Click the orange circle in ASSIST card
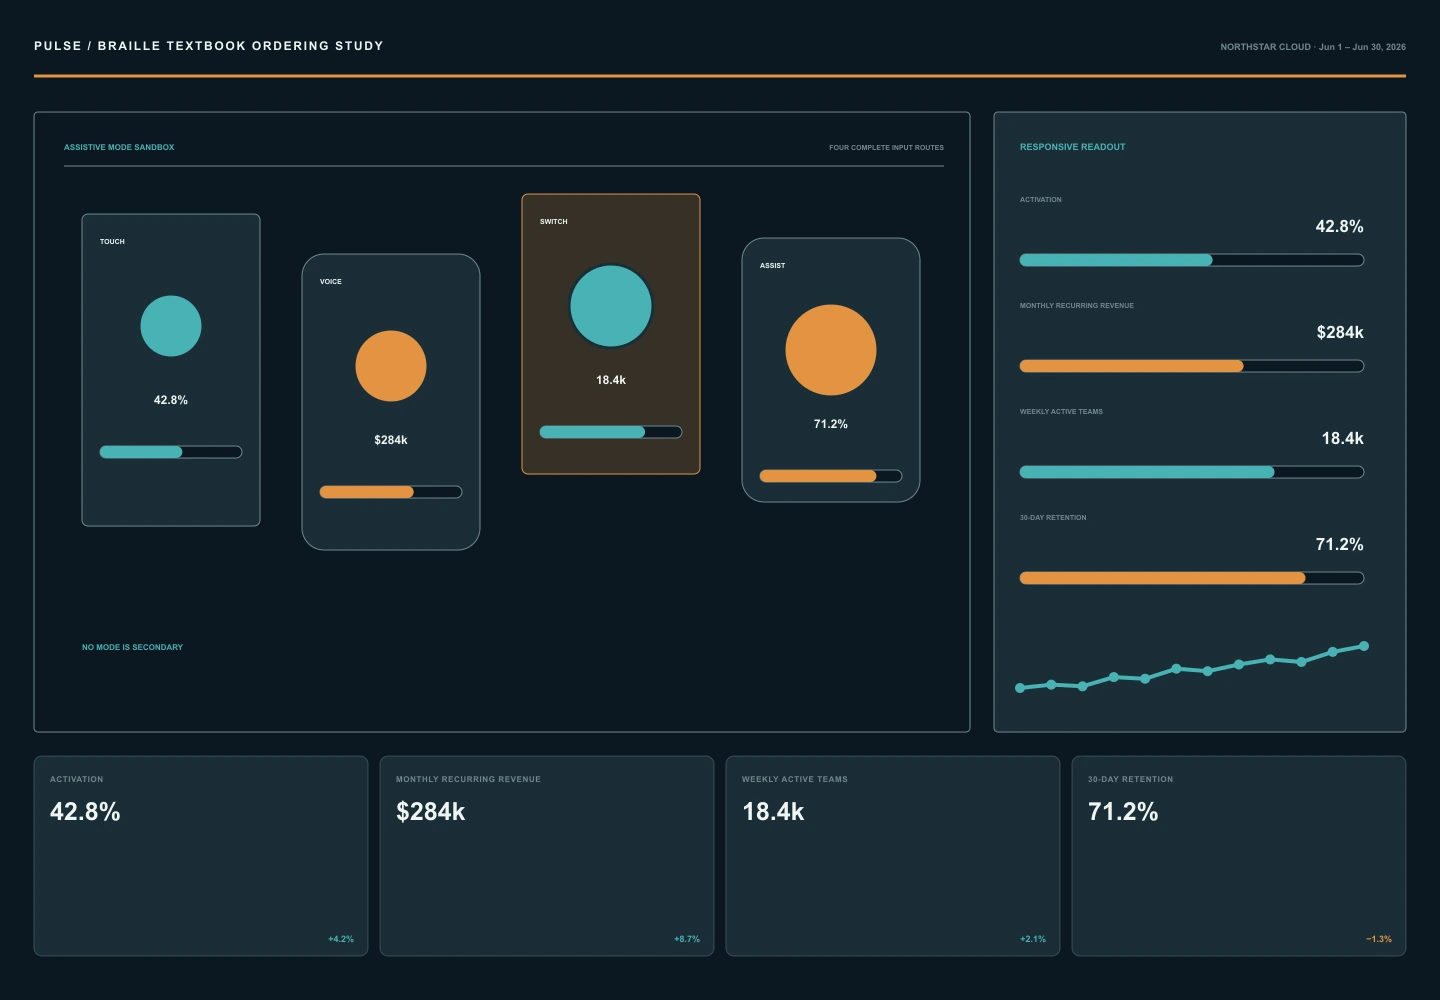This screenshot has height=1000, width=1440. [831, 350]
